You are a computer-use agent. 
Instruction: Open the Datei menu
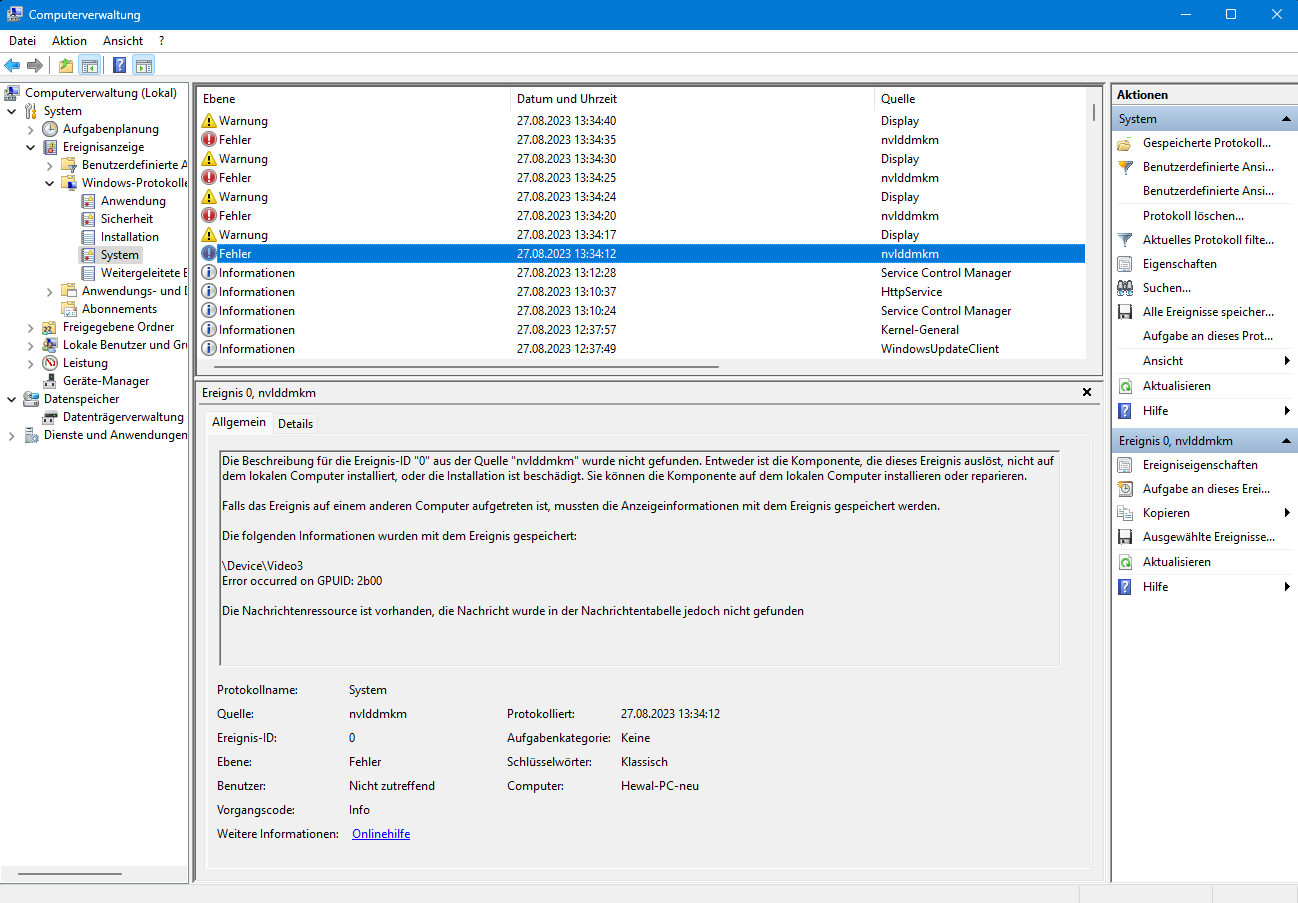tap(22, 41)
